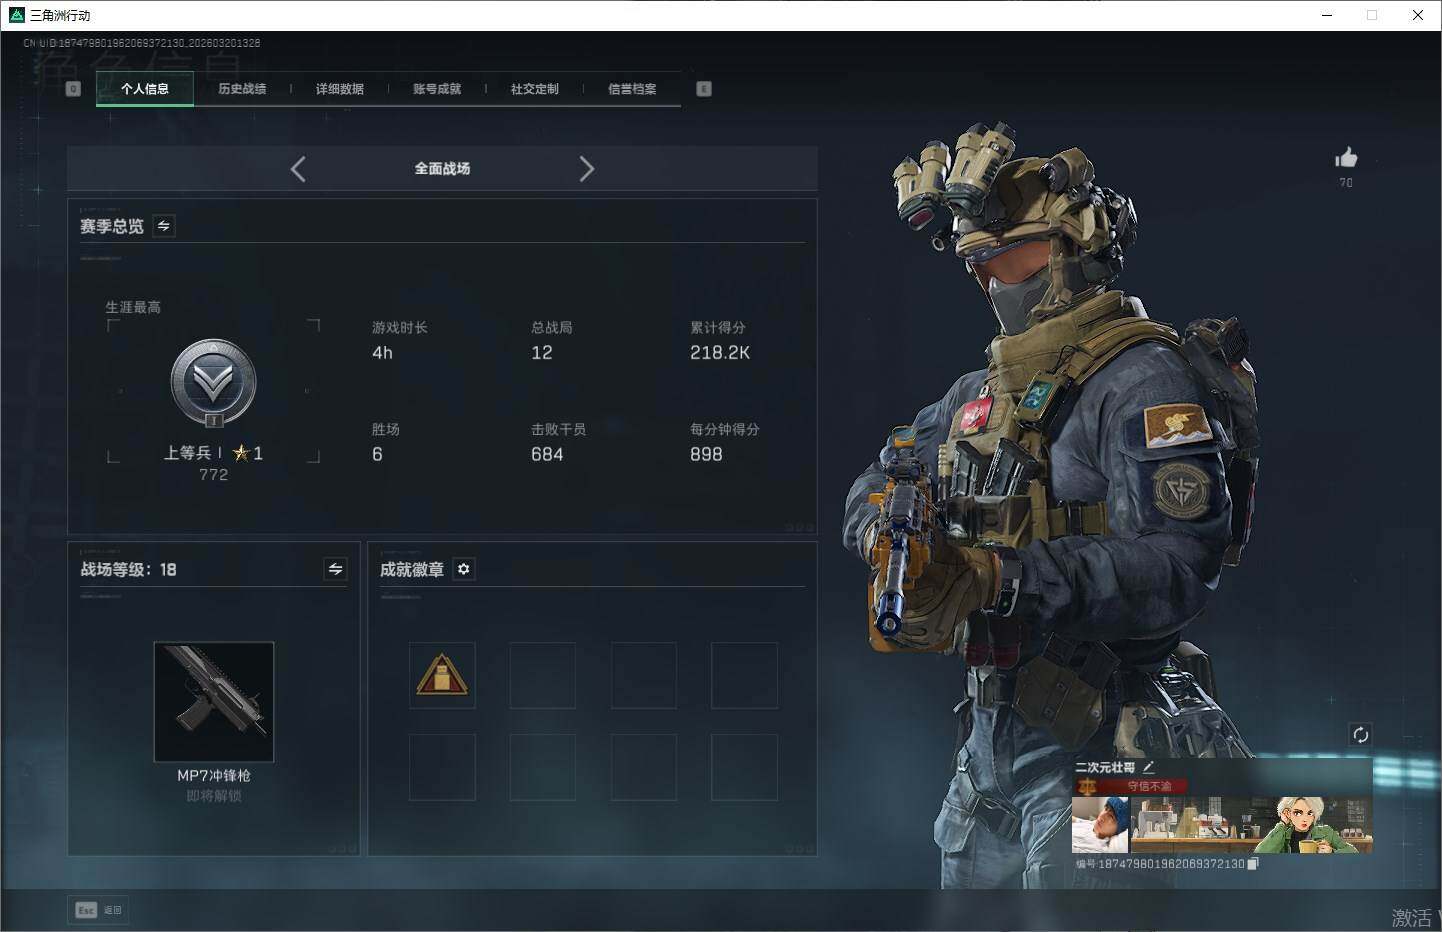Select the 社交定制 tab
This screenshot has width=1442, height=932.
tap(535, 89)
